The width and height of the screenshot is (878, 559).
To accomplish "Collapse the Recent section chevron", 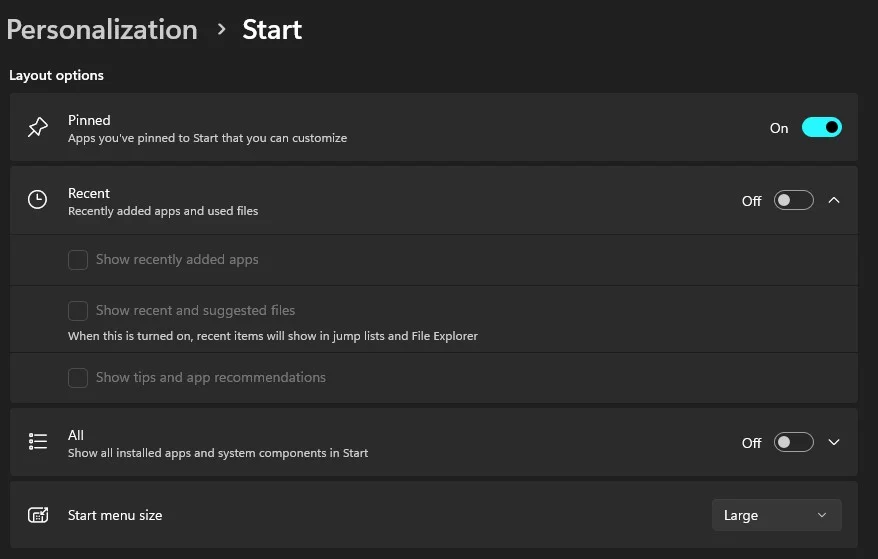I will pyautogui.click(x=834, y=200).
